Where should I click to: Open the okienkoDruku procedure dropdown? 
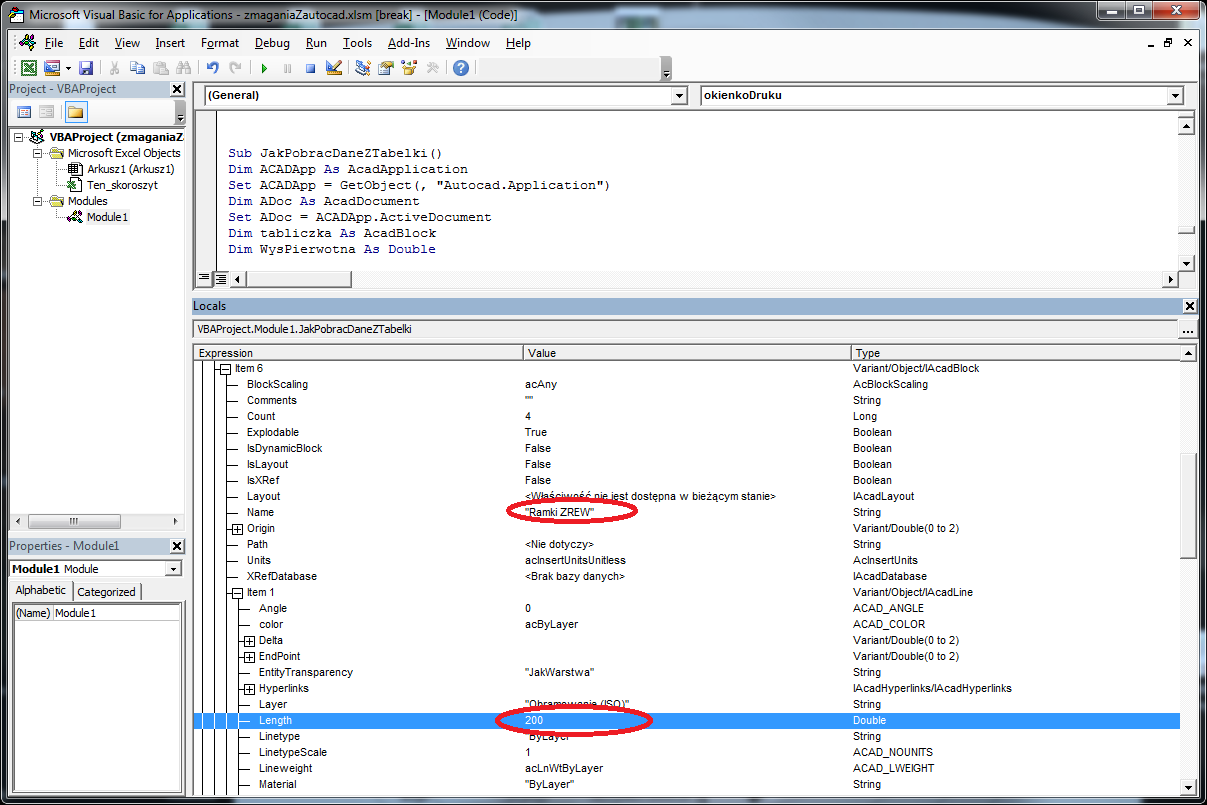point(1175,96)
